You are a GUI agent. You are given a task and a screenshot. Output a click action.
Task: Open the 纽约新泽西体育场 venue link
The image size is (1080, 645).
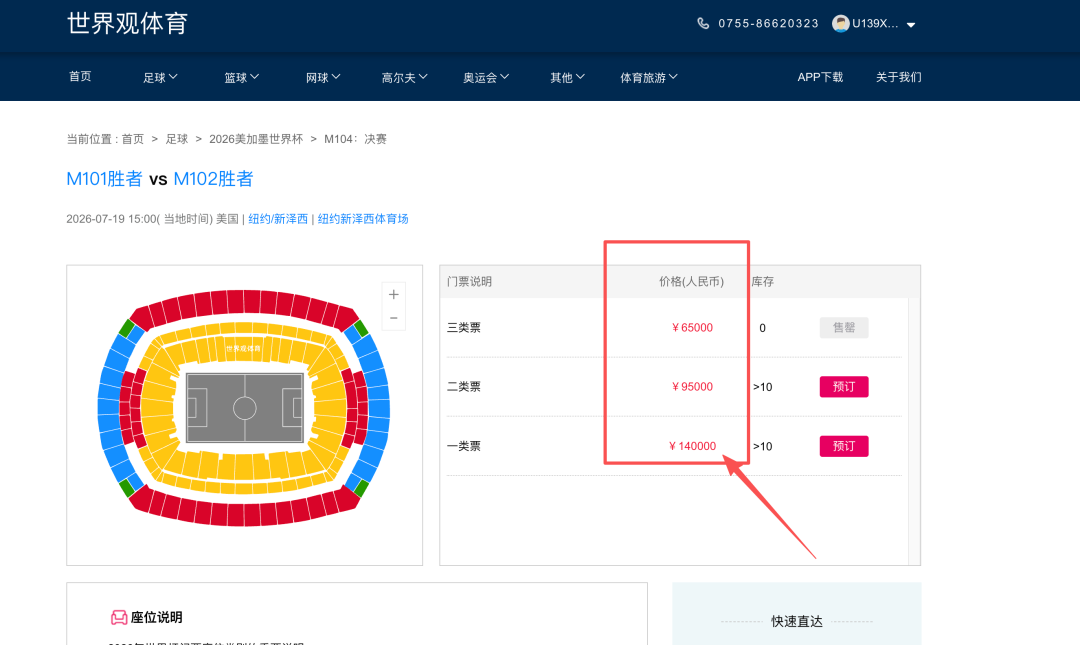click(363, 219)
